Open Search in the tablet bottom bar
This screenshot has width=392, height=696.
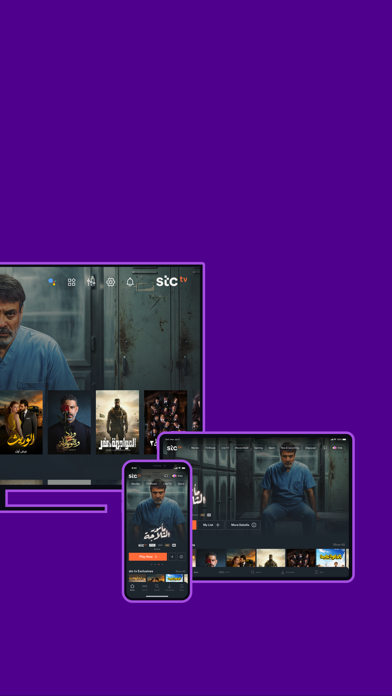coord(256,572)
